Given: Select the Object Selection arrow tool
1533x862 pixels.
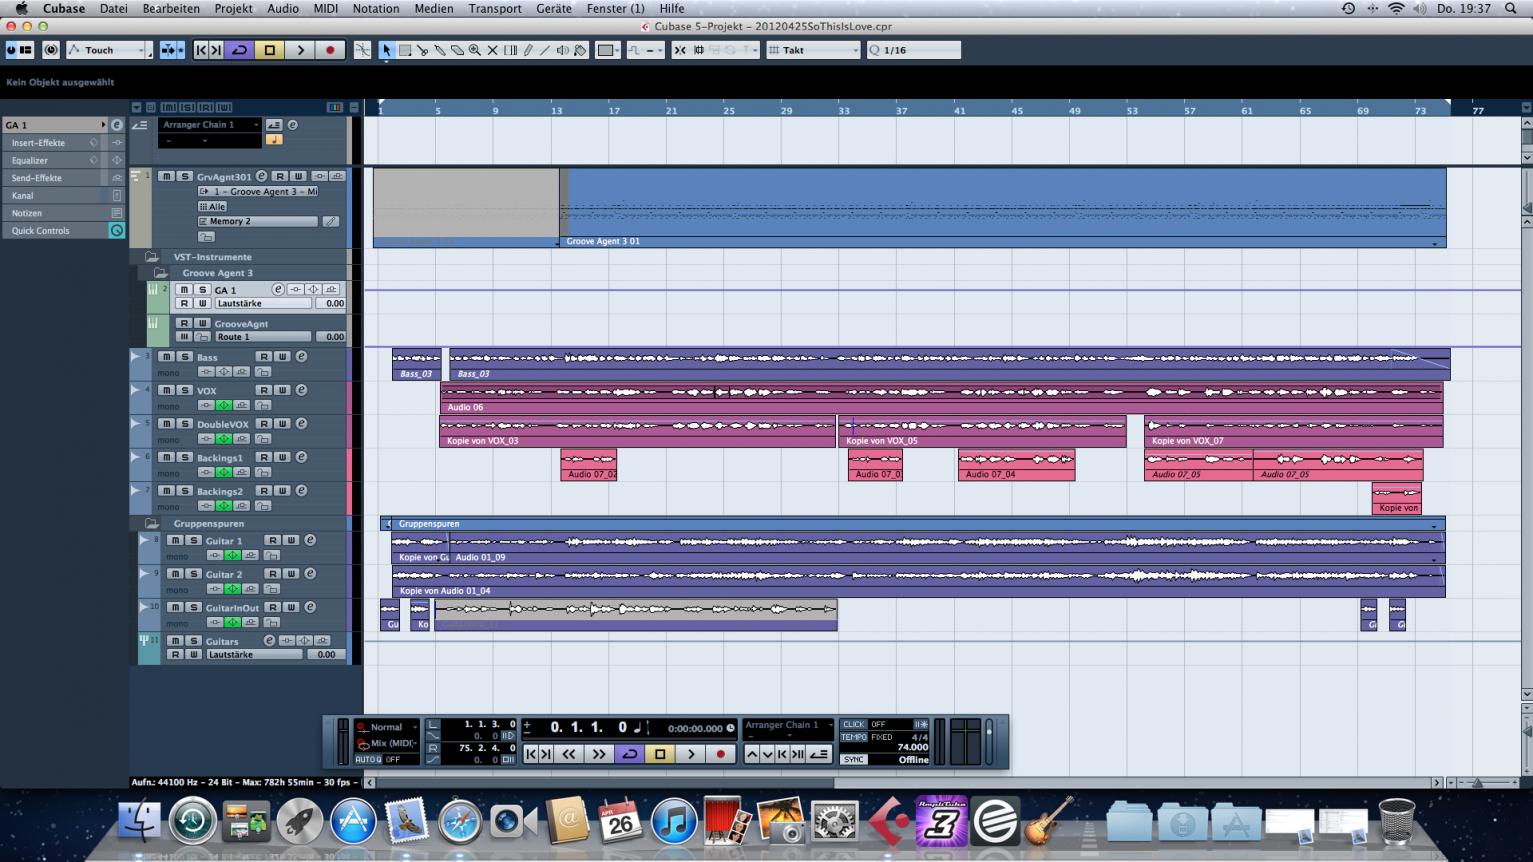Looking at the screenshot, I should click(x=387, y=50).
